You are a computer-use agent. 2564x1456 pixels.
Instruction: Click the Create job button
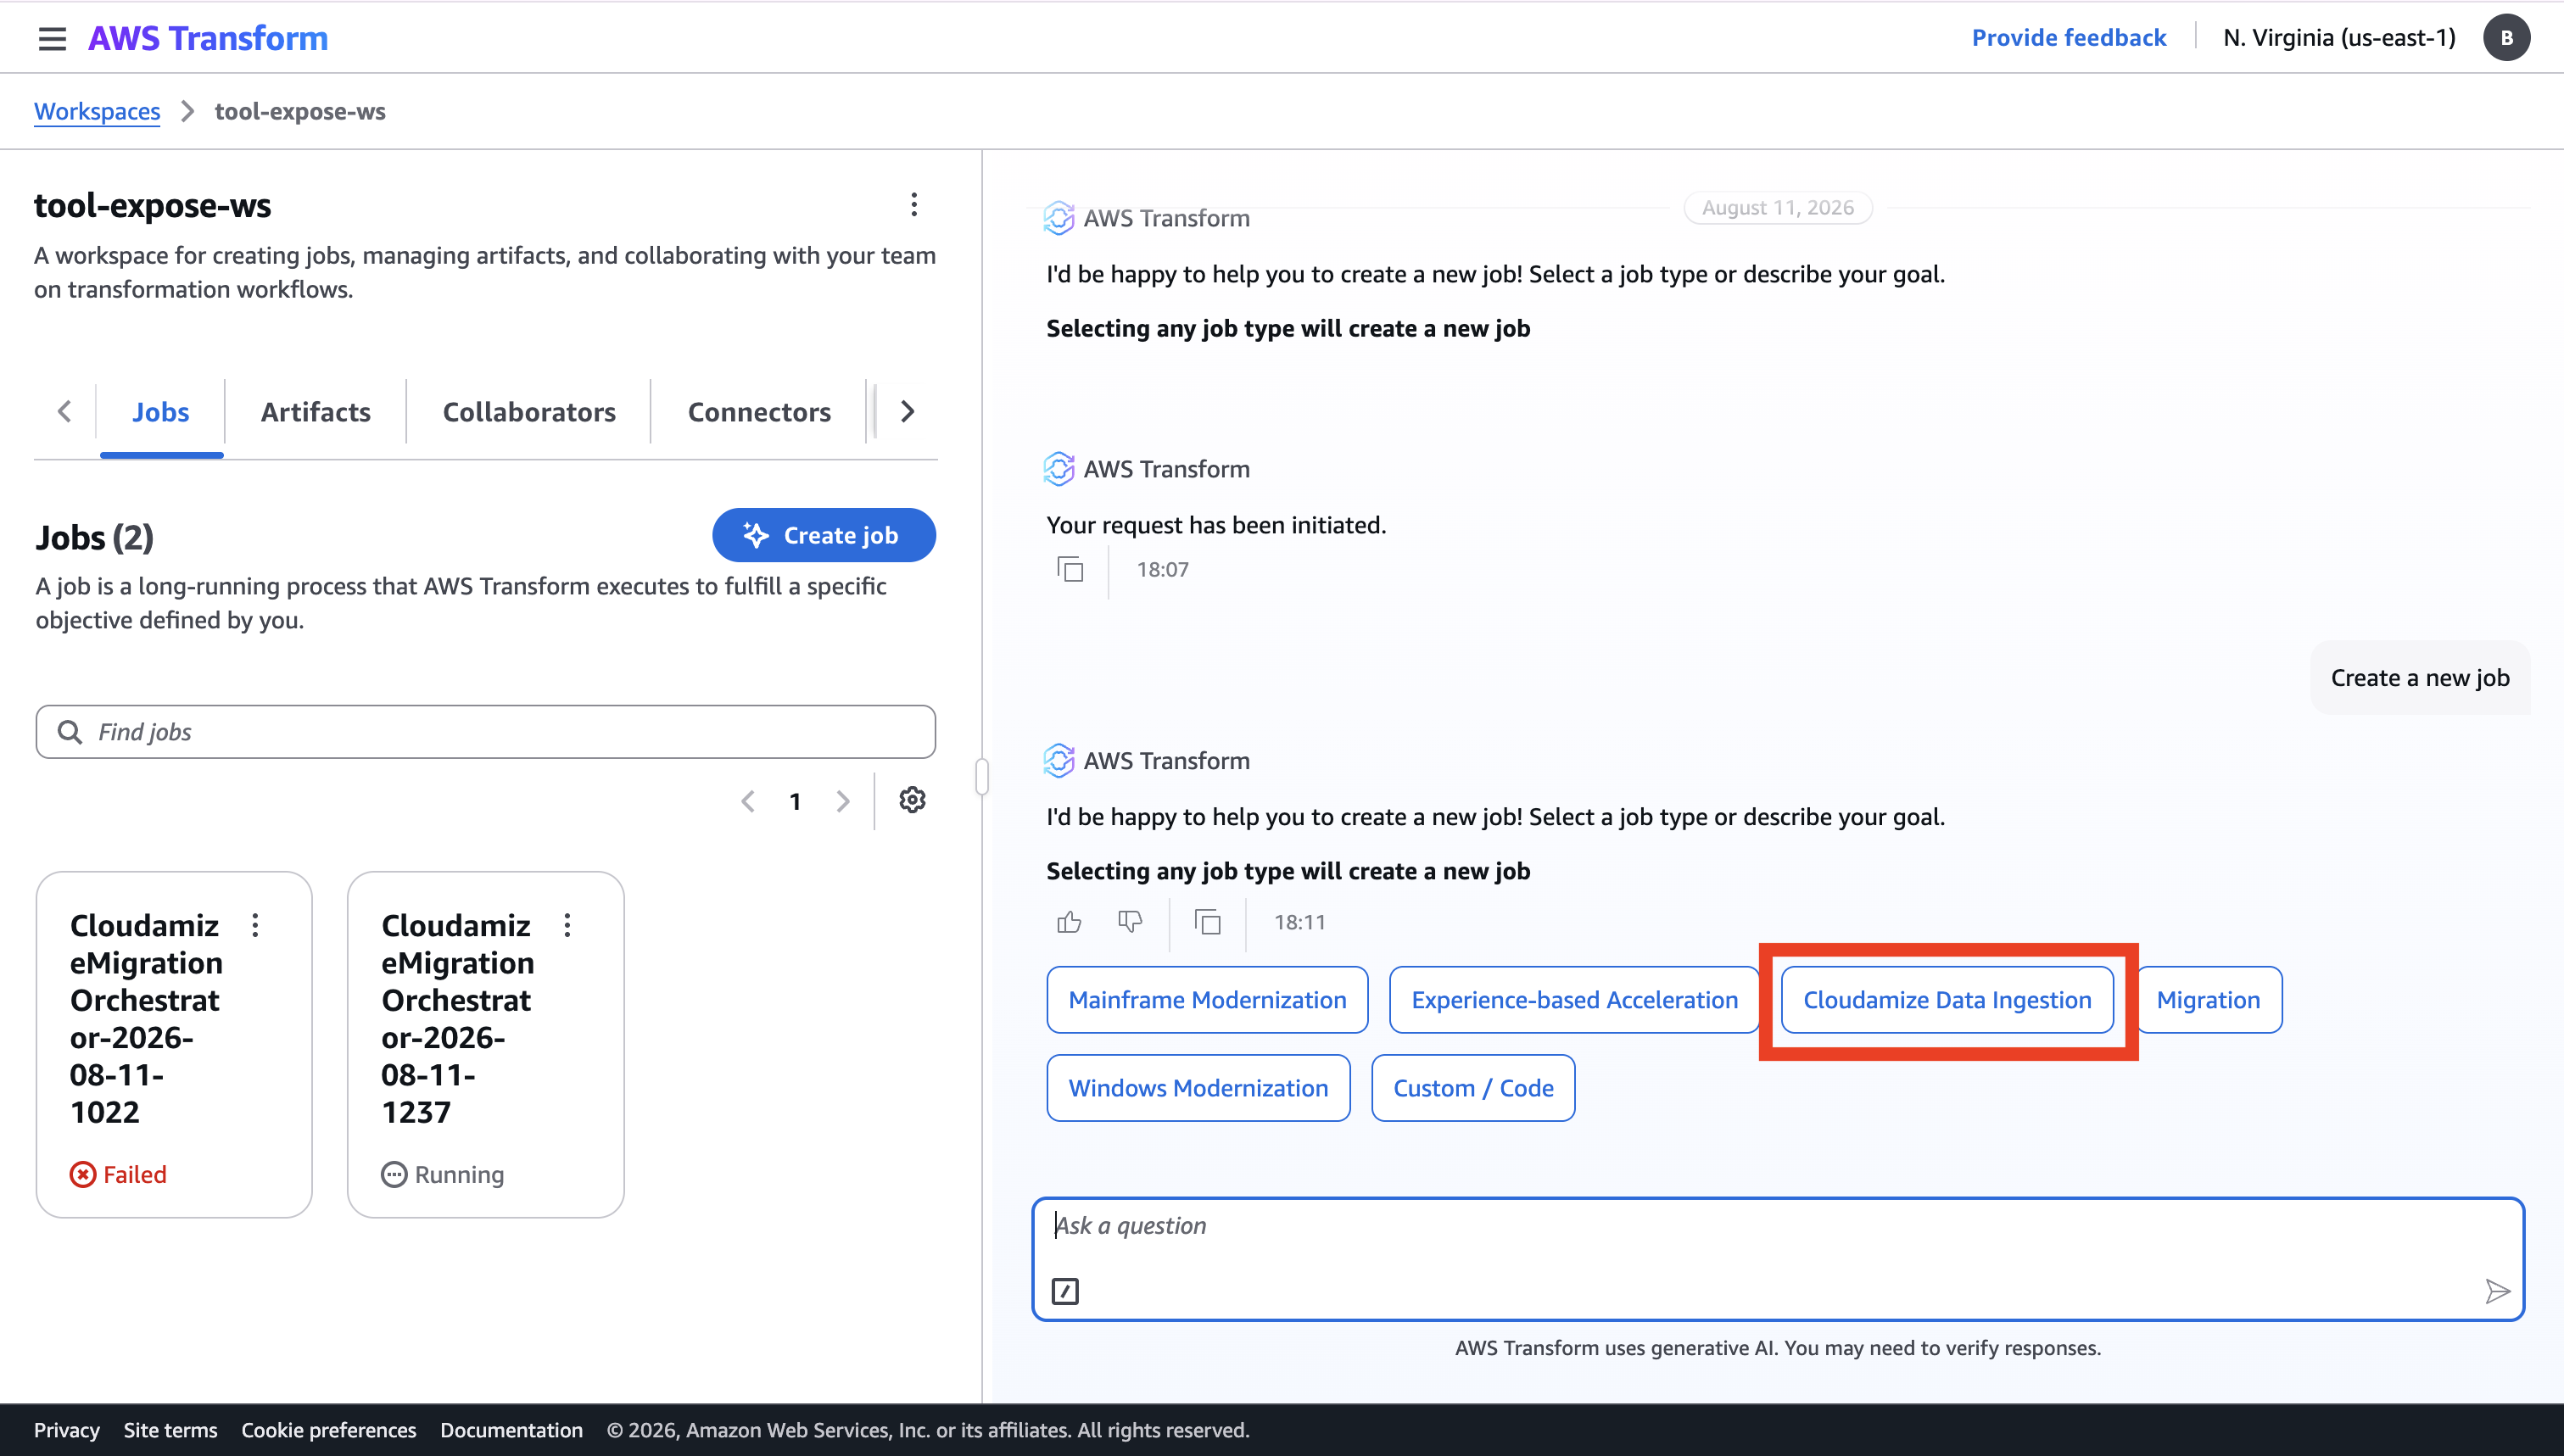coord(824,535)
